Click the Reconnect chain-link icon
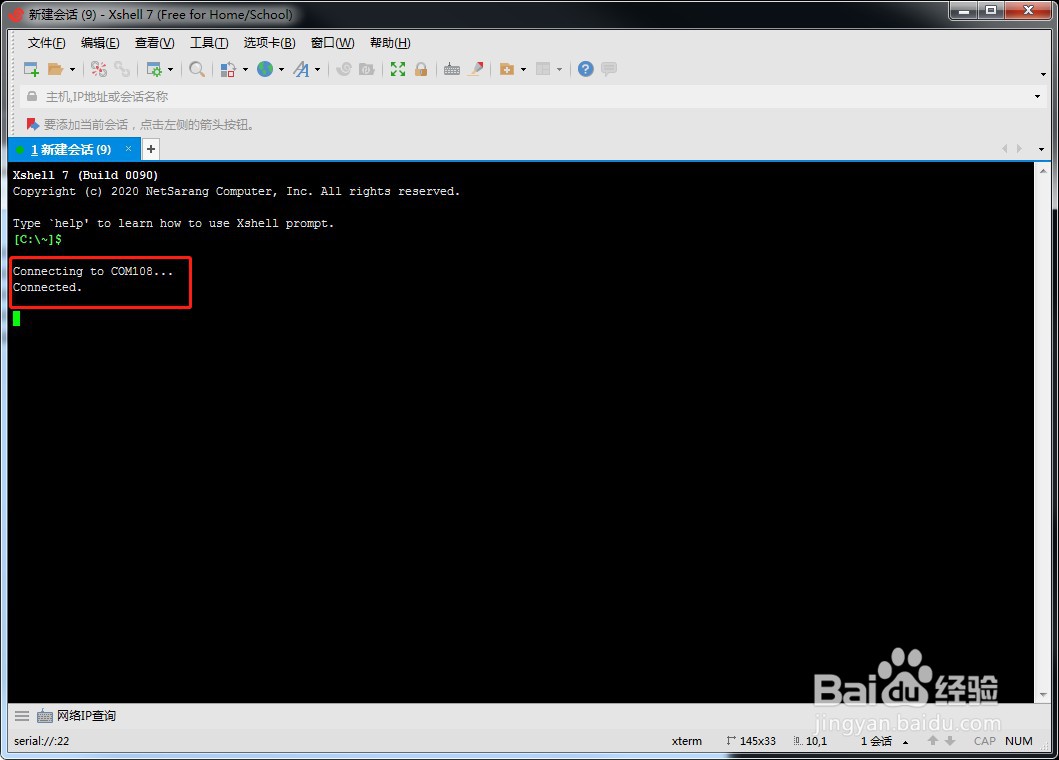Viewport: 1059px width, 760px height. tap(122, 69)
